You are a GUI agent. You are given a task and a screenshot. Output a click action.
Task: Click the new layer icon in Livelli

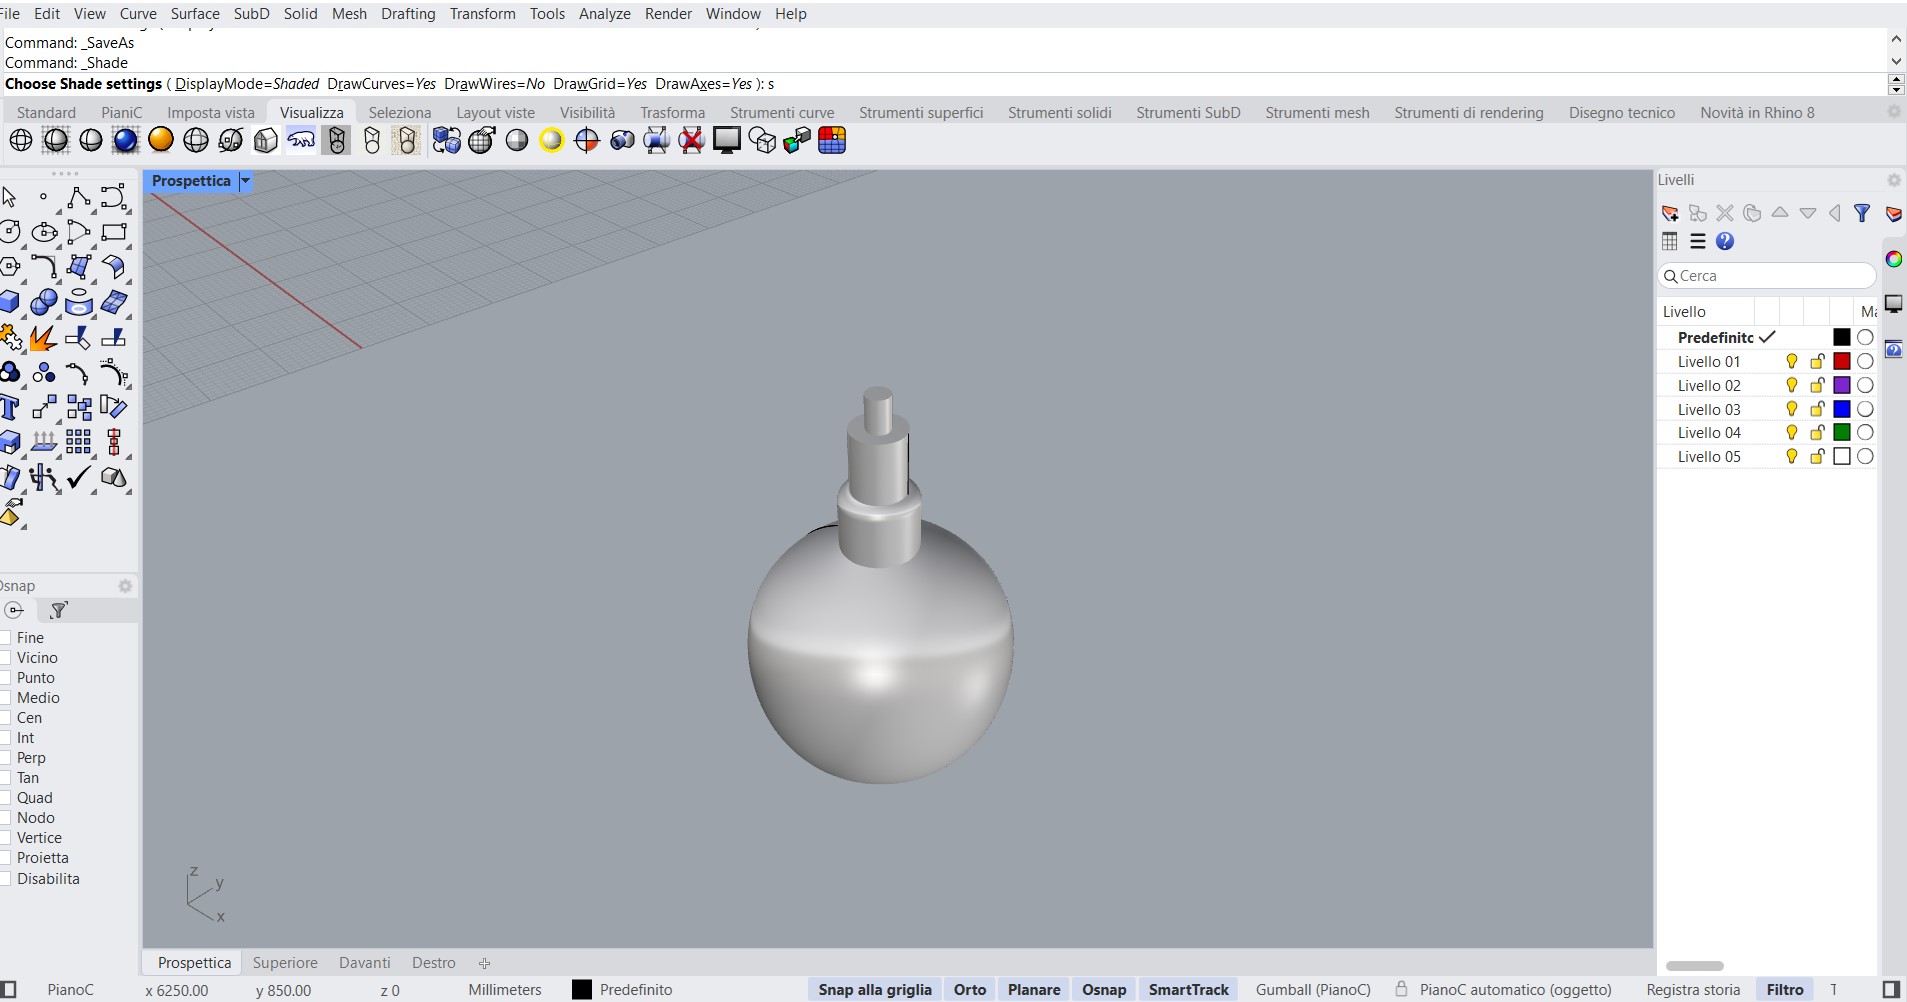(1671, 213)
